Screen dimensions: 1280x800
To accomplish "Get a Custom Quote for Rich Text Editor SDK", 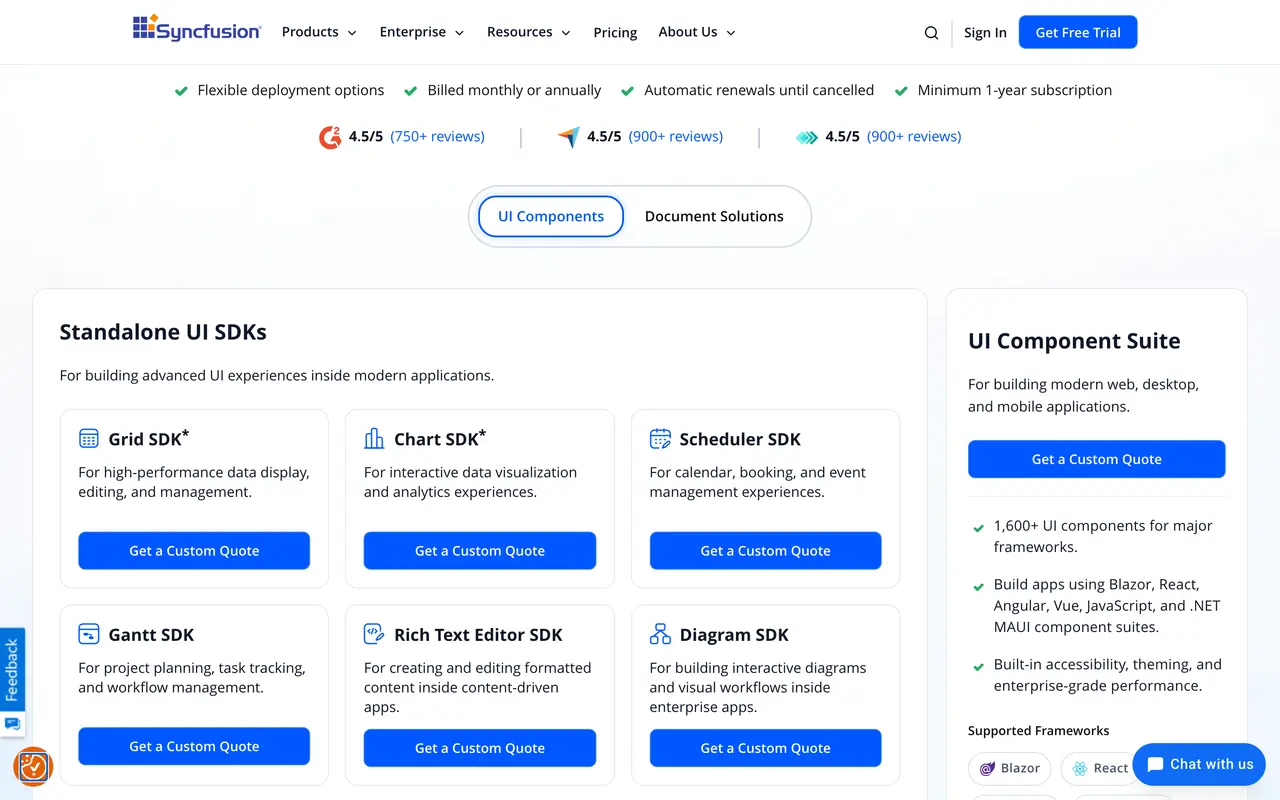I will coord(480,748).
